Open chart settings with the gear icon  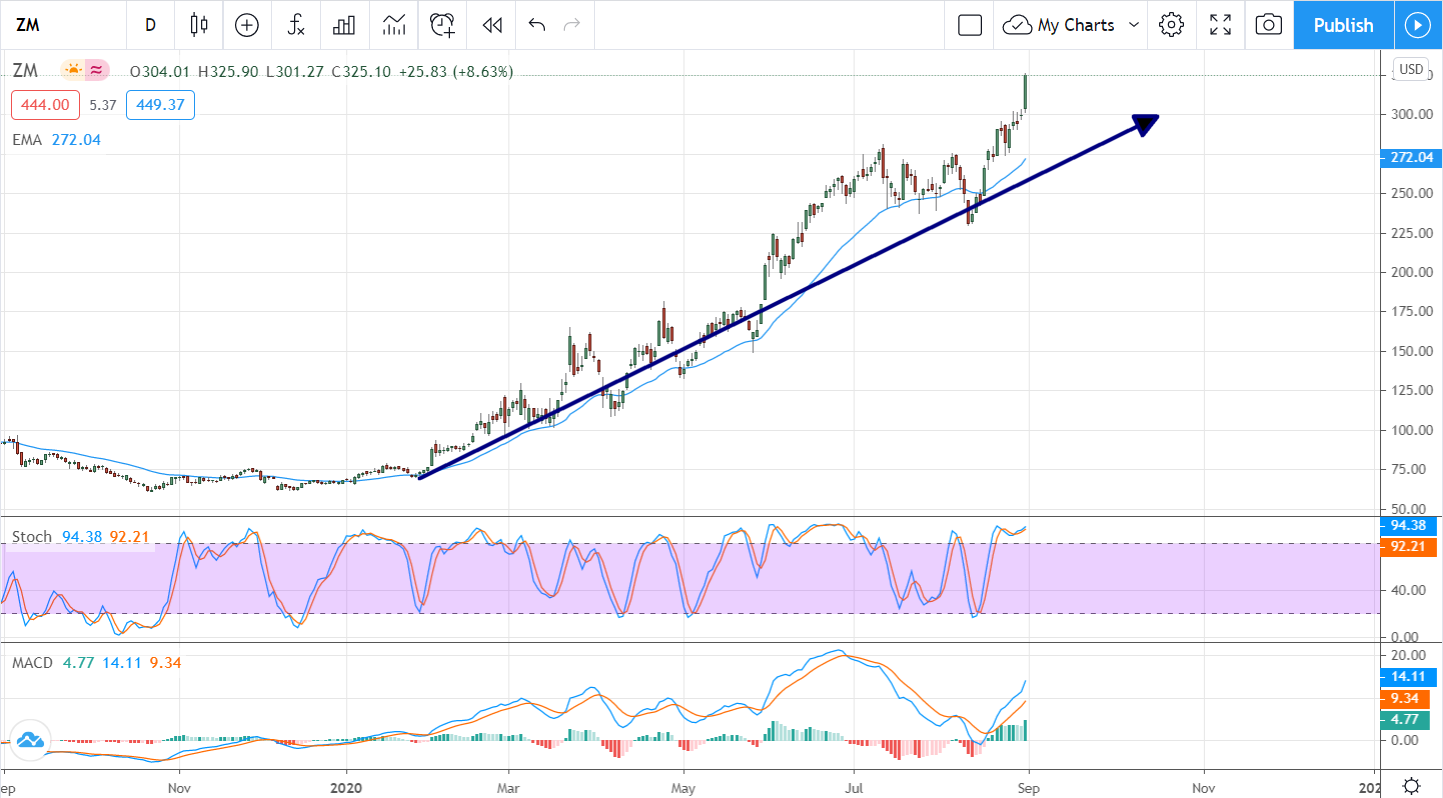point(1171,25)
